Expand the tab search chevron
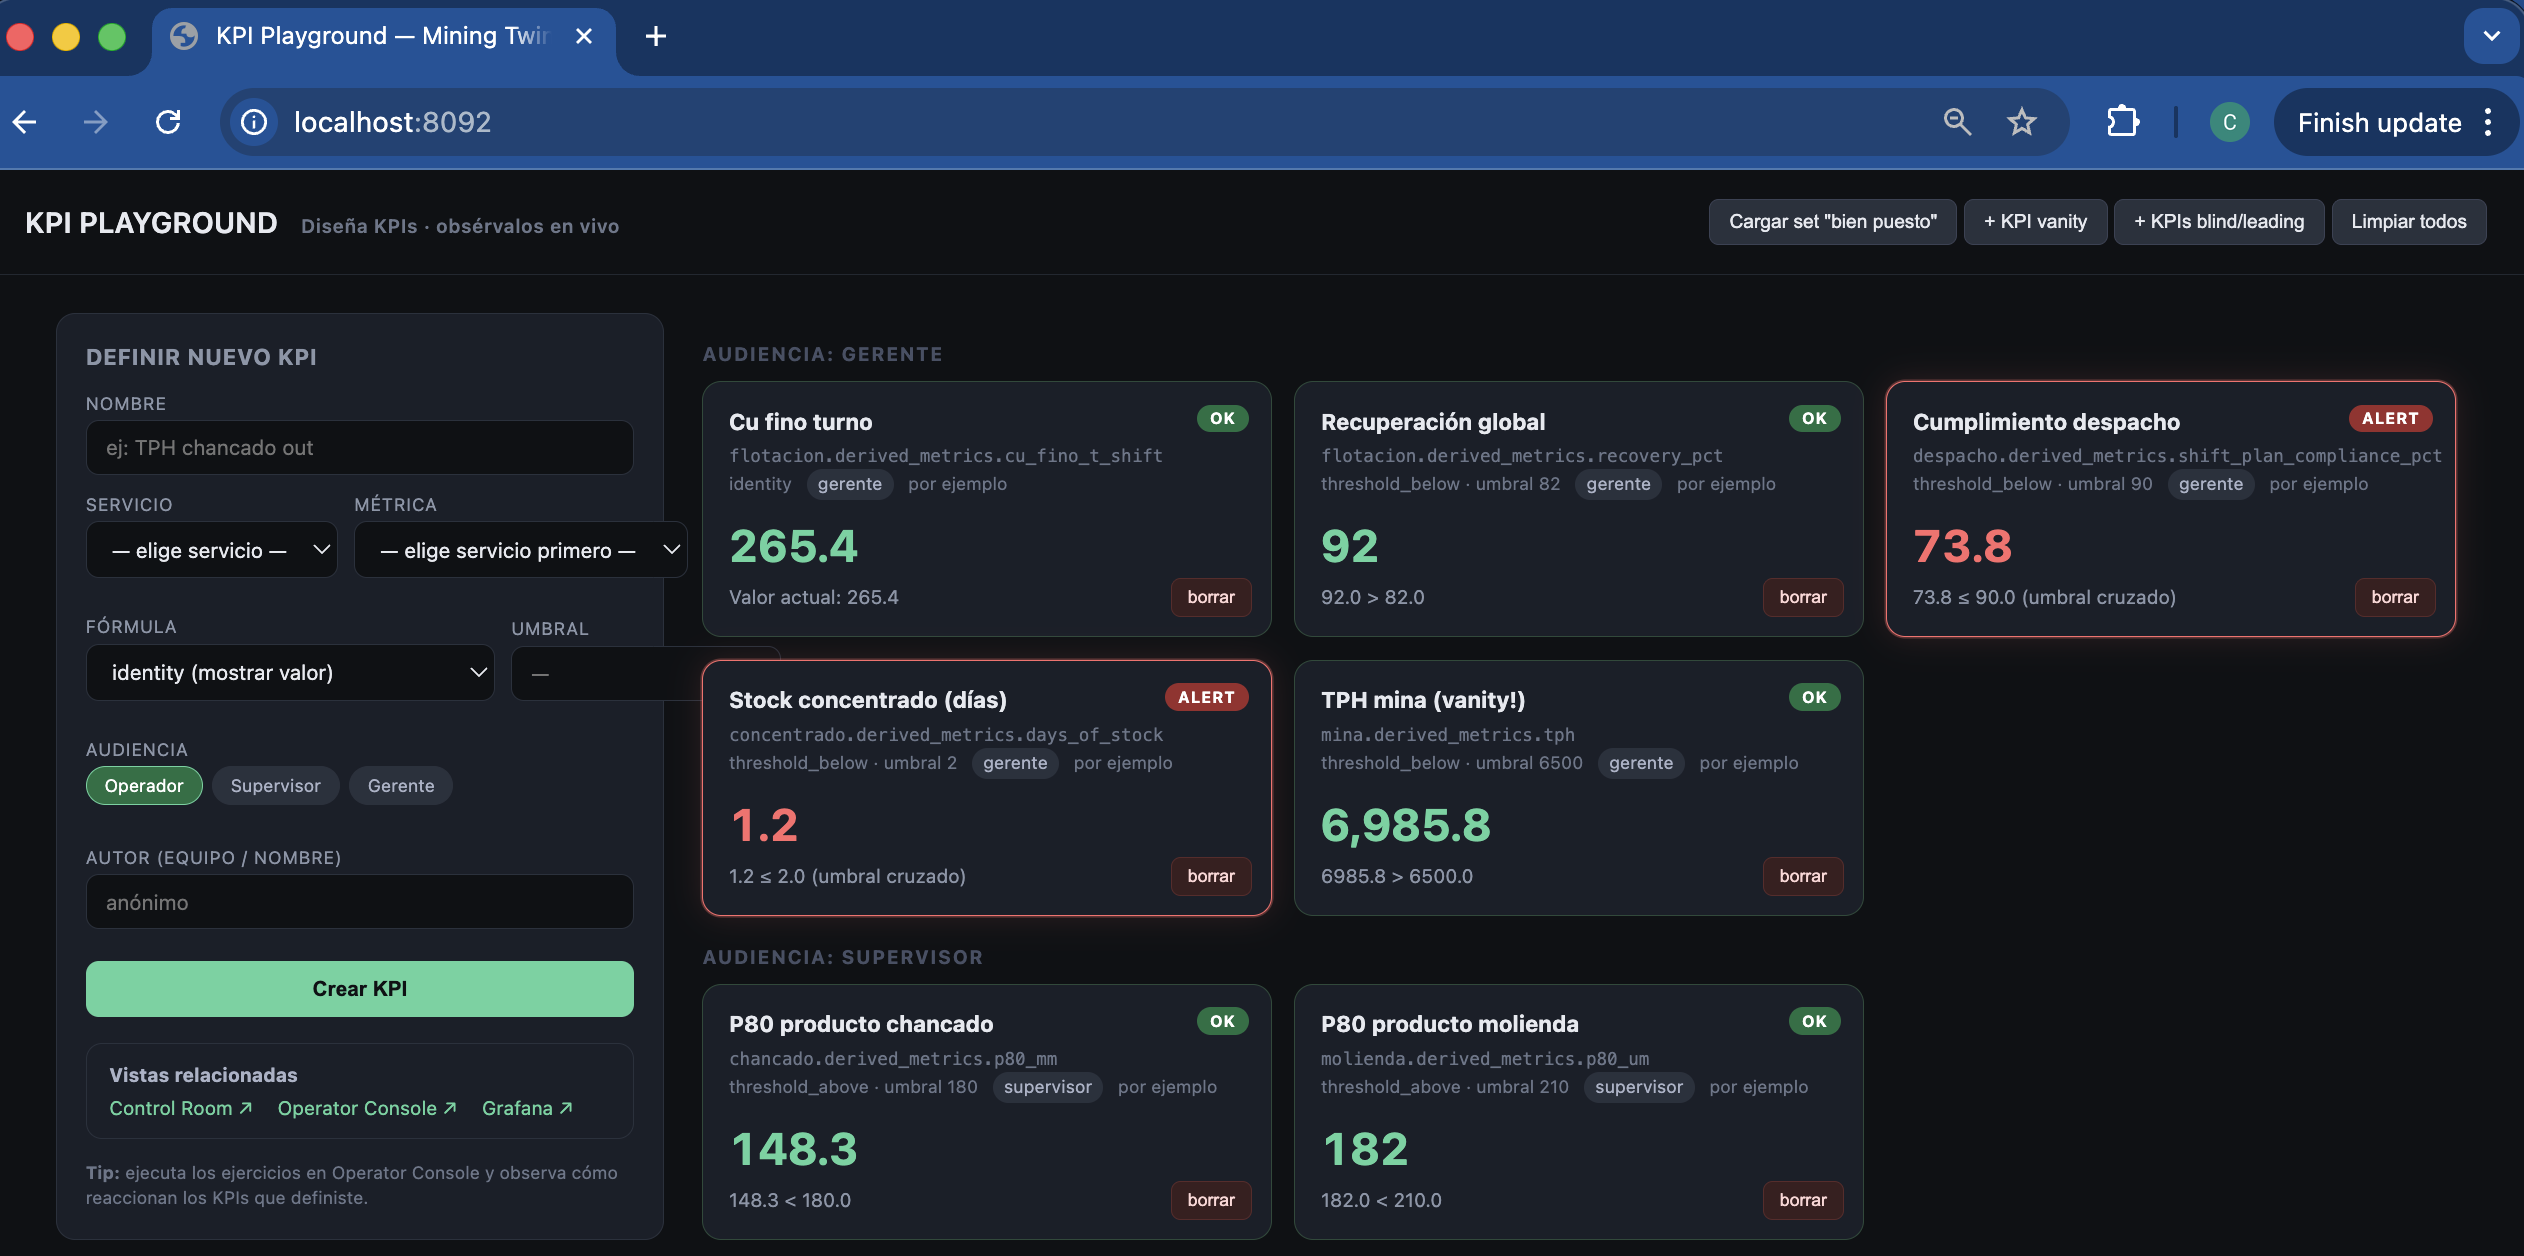Viewport: 2524px width, 1256px height. coord(2491,36)
